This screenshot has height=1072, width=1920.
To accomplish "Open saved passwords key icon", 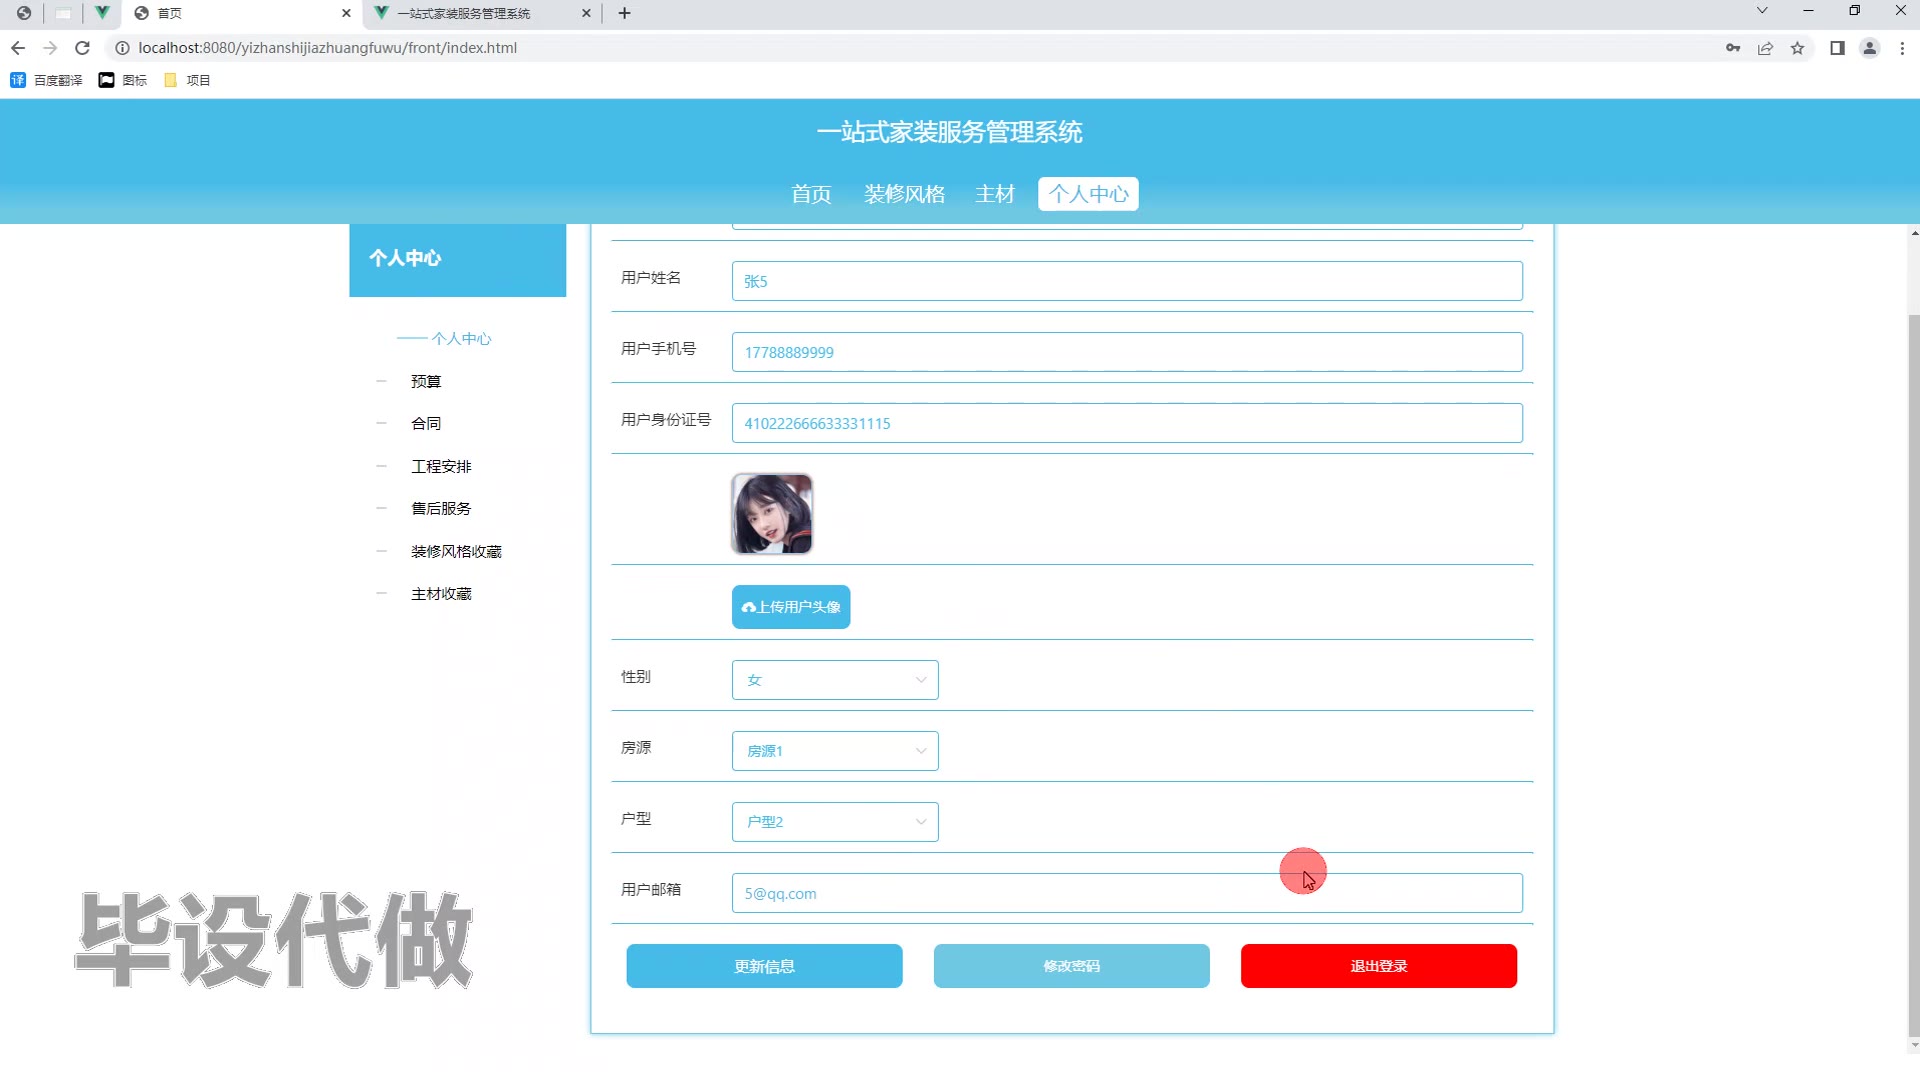I will 1733,48.
